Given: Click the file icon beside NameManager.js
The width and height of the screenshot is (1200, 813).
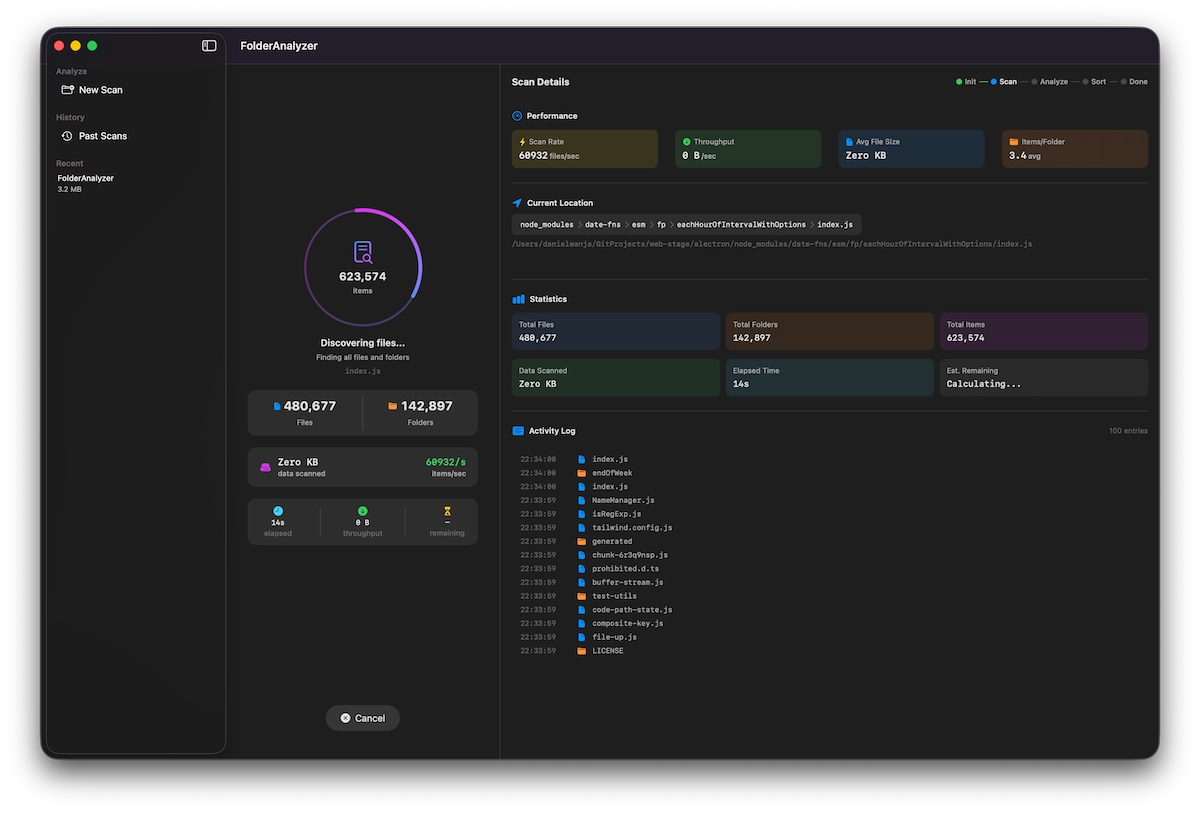Looking at the screenshot, I should point(581,500).
